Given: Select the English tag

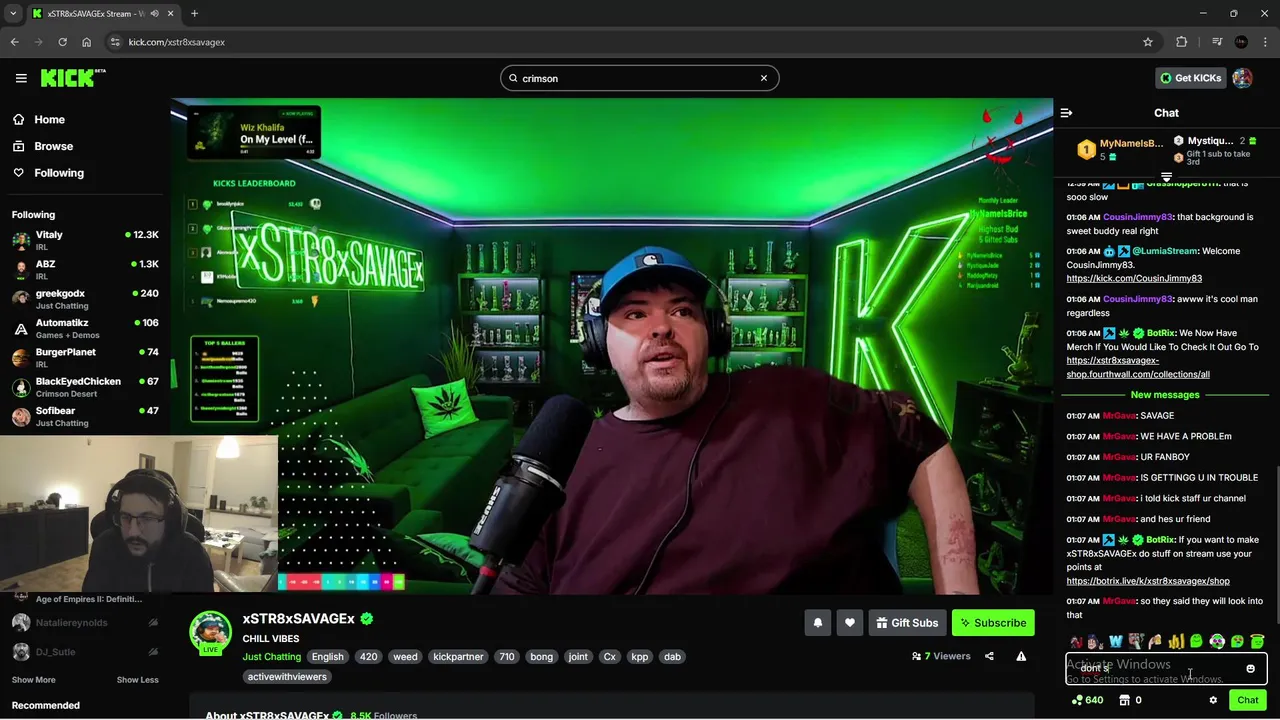Looking at the screenshot, I should tap(327, 657).
